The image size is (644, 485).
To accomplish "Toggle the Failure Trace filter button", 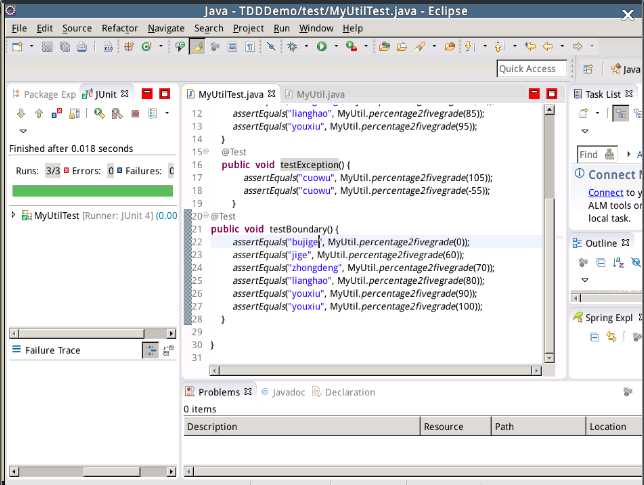I will 150,350.
